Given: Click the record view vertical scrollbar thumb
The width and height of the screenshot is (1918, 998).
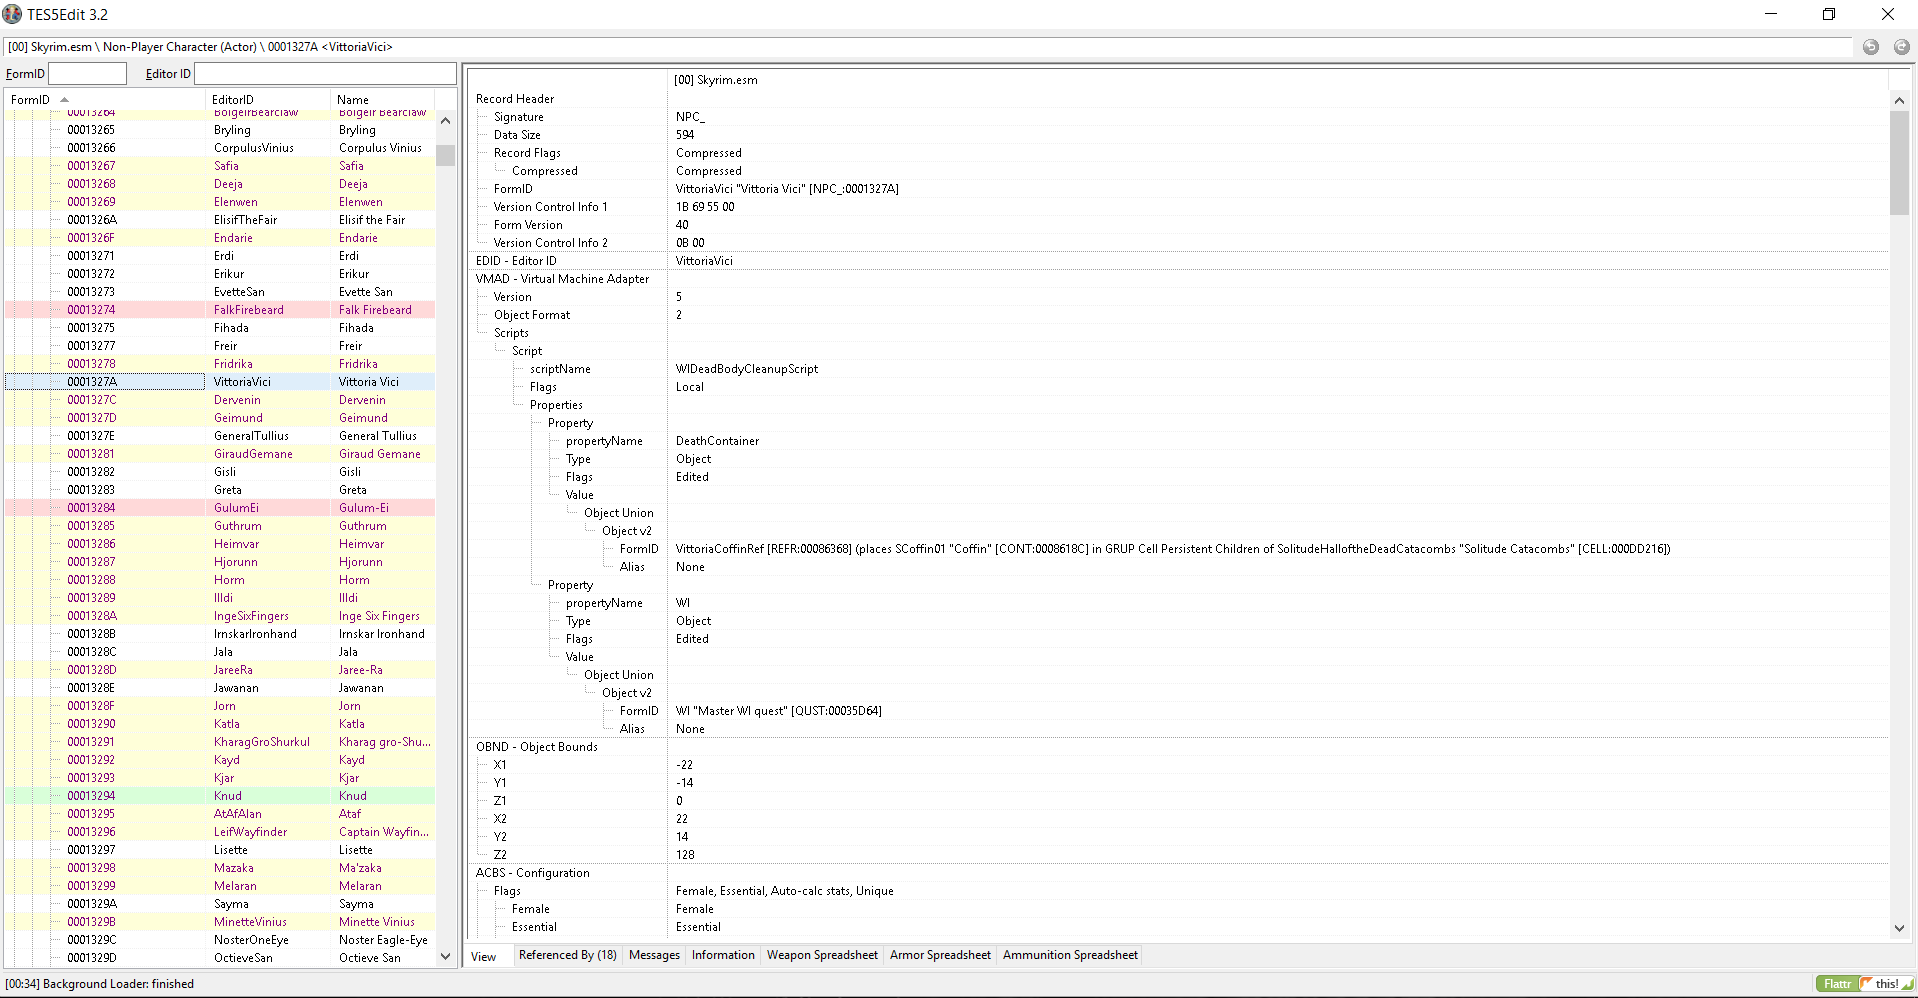Looking at the screenshot, I should pyautogui.click(x=1899, y=162).
